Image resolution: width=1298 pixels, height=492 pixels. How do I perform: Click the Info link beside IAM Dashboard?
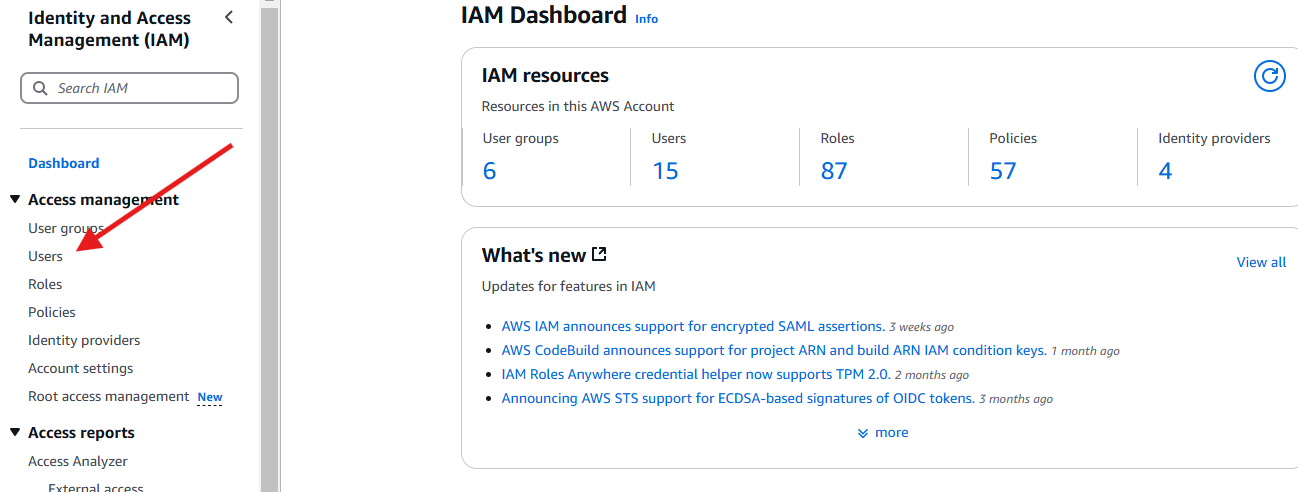click(647, 19)
